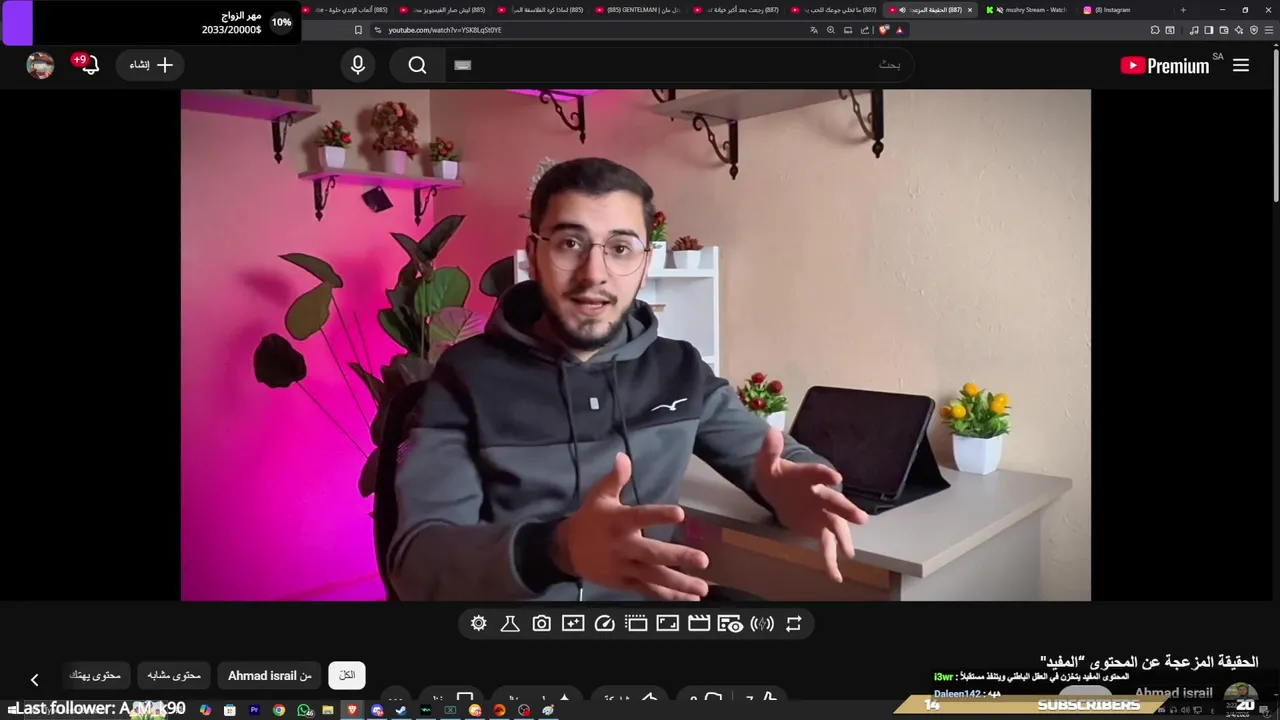Open a new browser tab with plus
1280x720 pixels.
point(1183,10)
